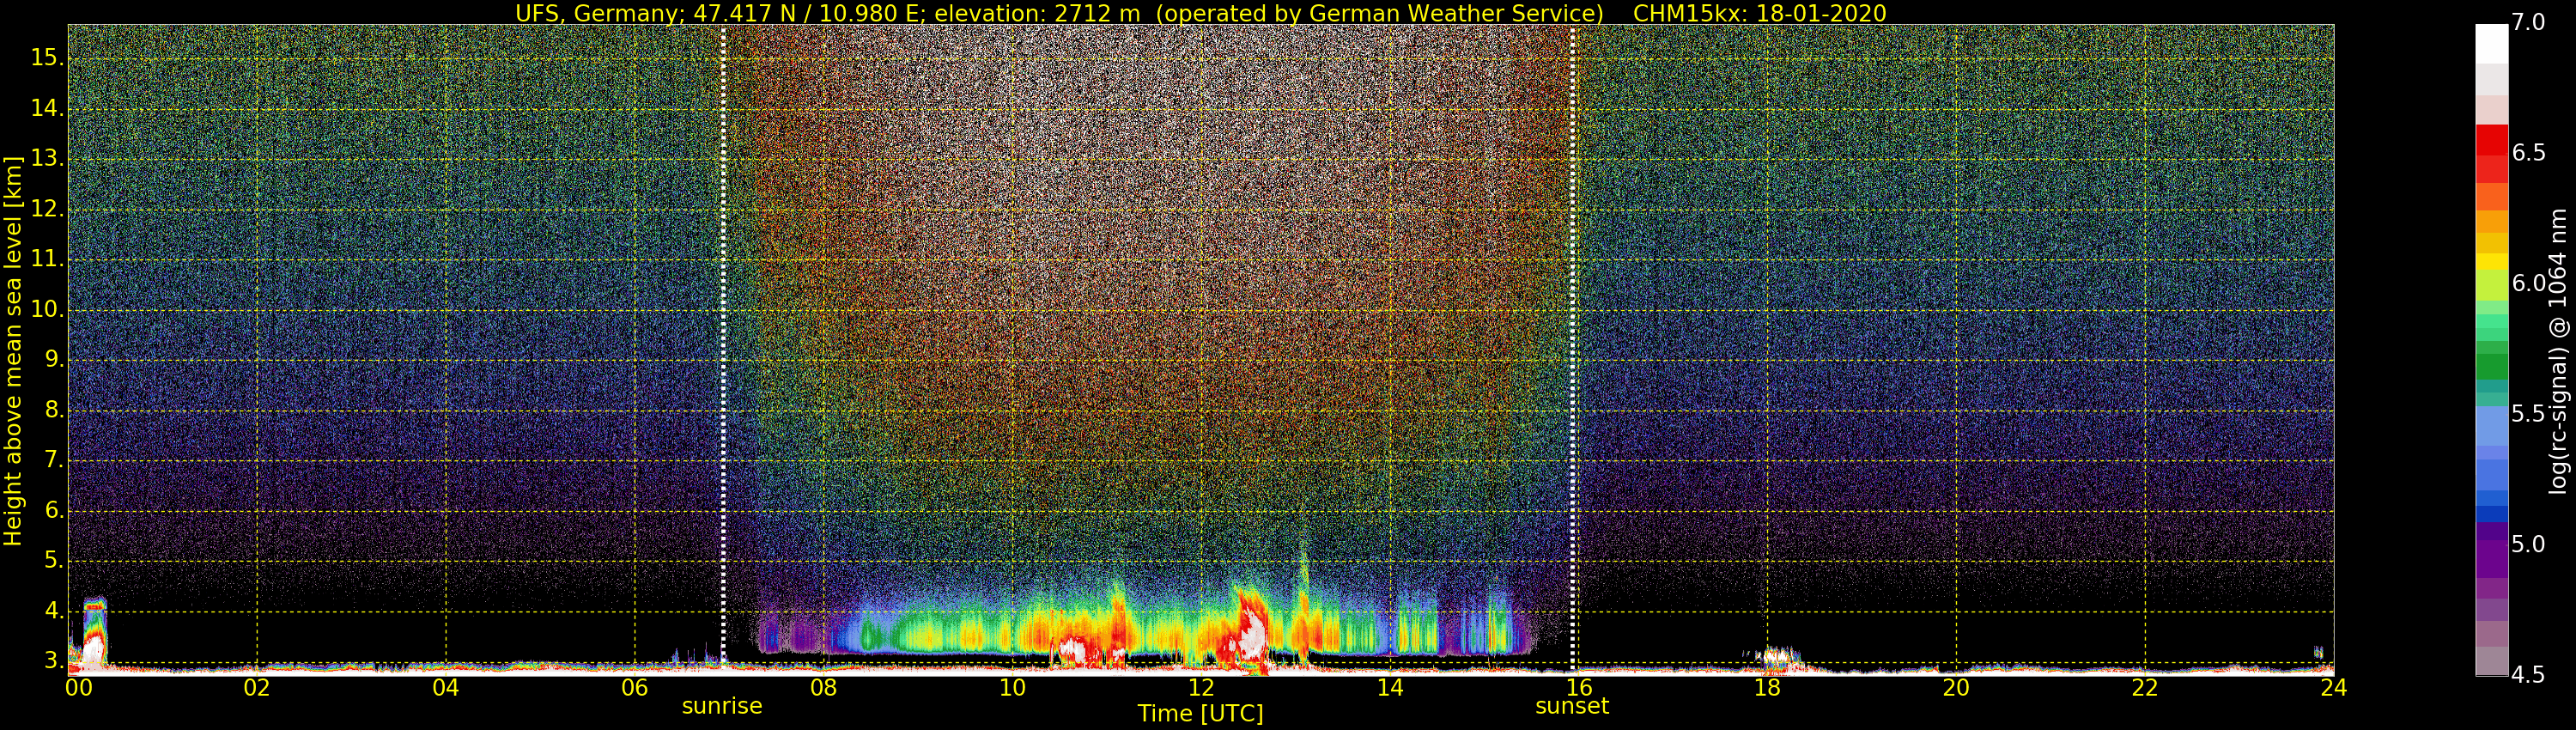Click the time axis tick '20'
This screenshot has width=2576, height=730.
[x=1956, y=688]
